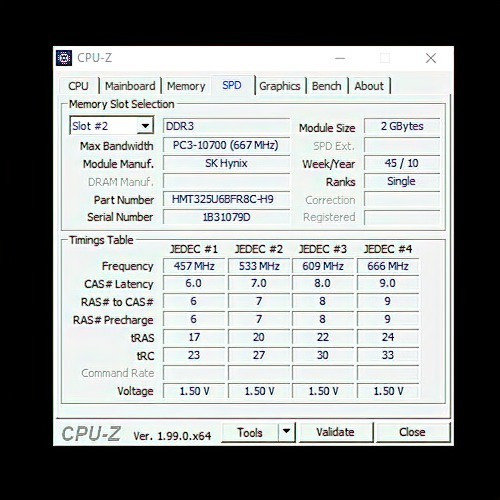Click the JEDEC #1 voltage 1.50 V cell
This screenshot has width=500, height=500.
pyautogui.click(x=194, y=391)
